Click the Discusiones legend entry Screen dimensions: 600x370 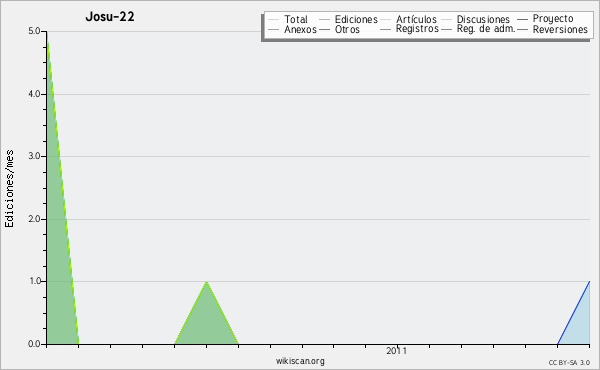click(x=476, y=19)
